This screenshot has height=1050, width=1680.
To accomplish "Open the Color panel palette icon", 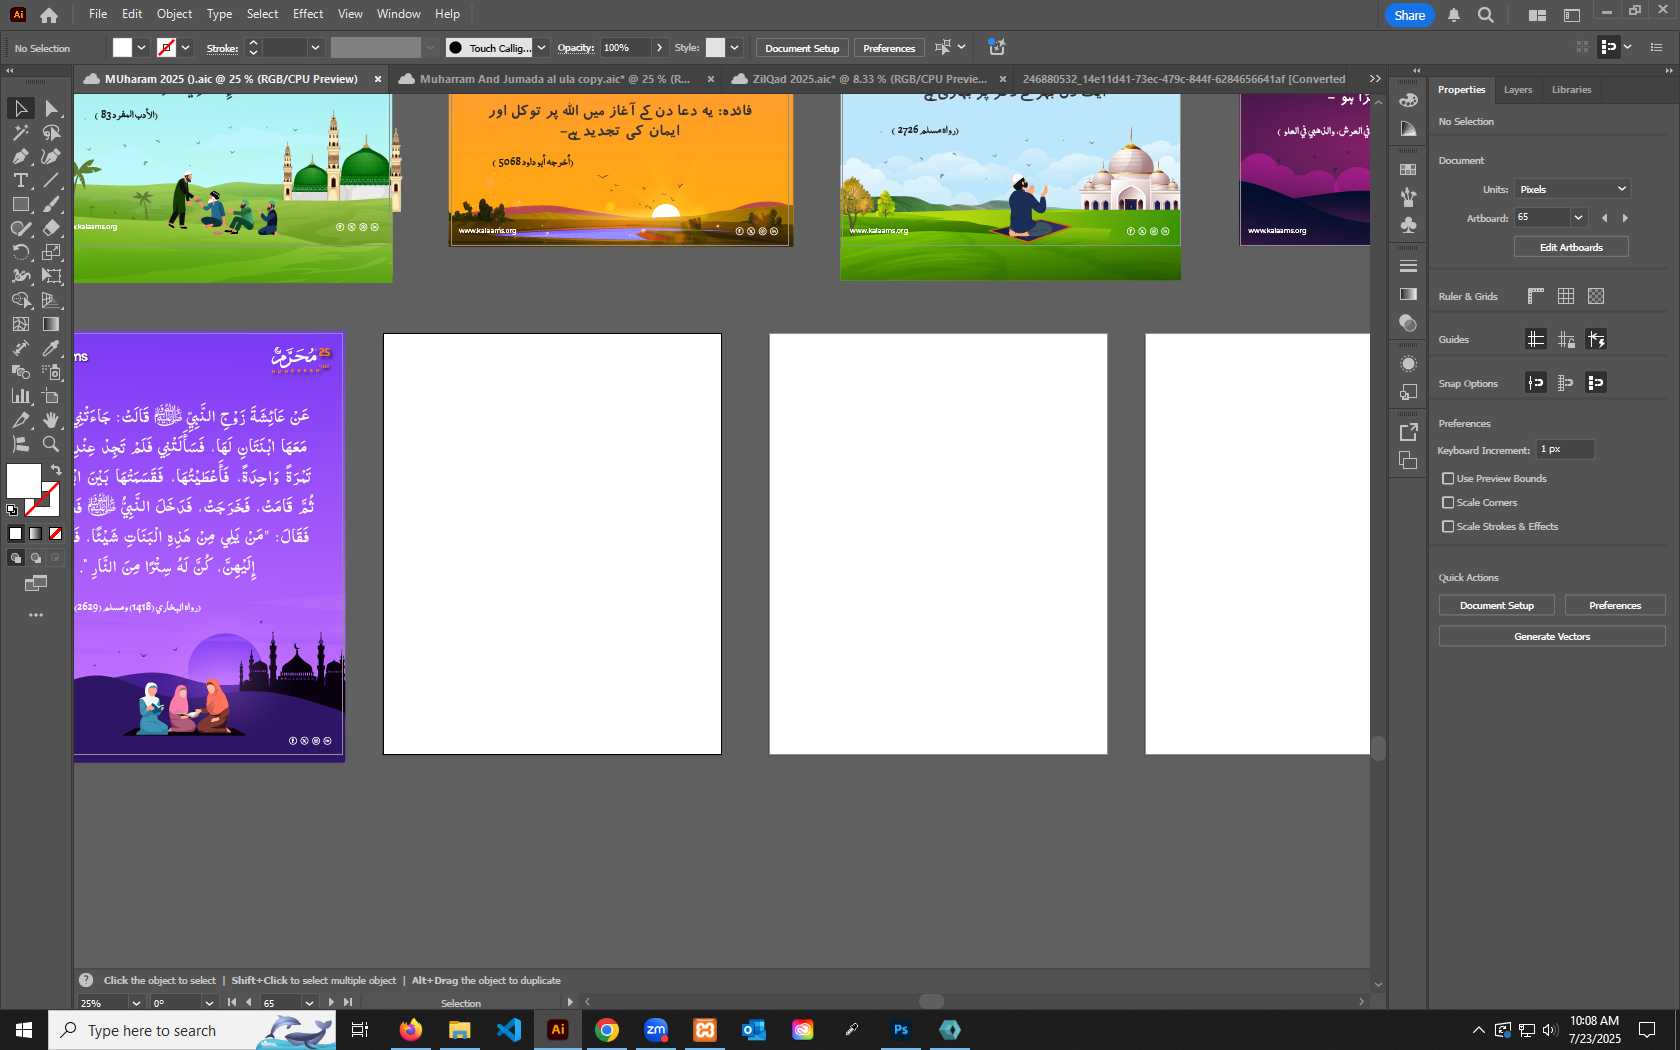I will (x=1408, y=100).
